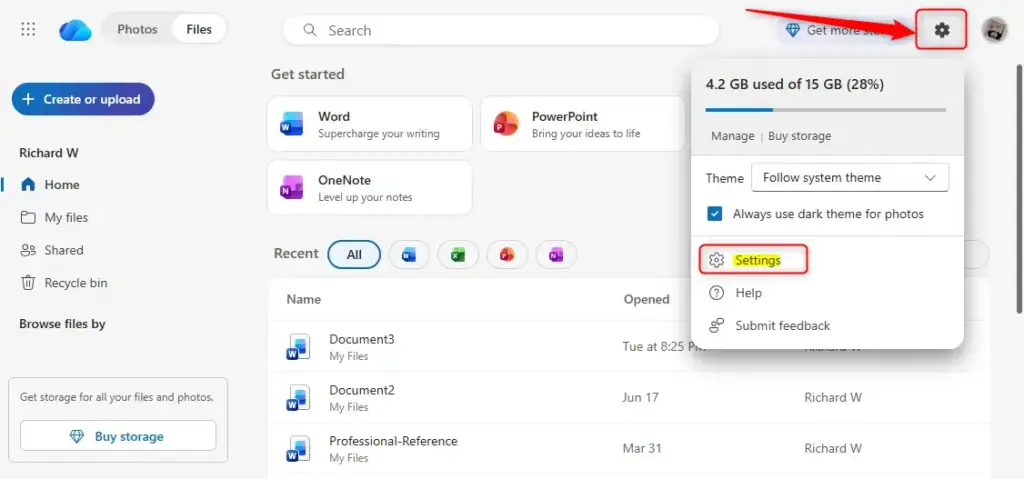Click Richard W owner in Document2 row
Screen dimensions: 1024x479
click(833, 397)
